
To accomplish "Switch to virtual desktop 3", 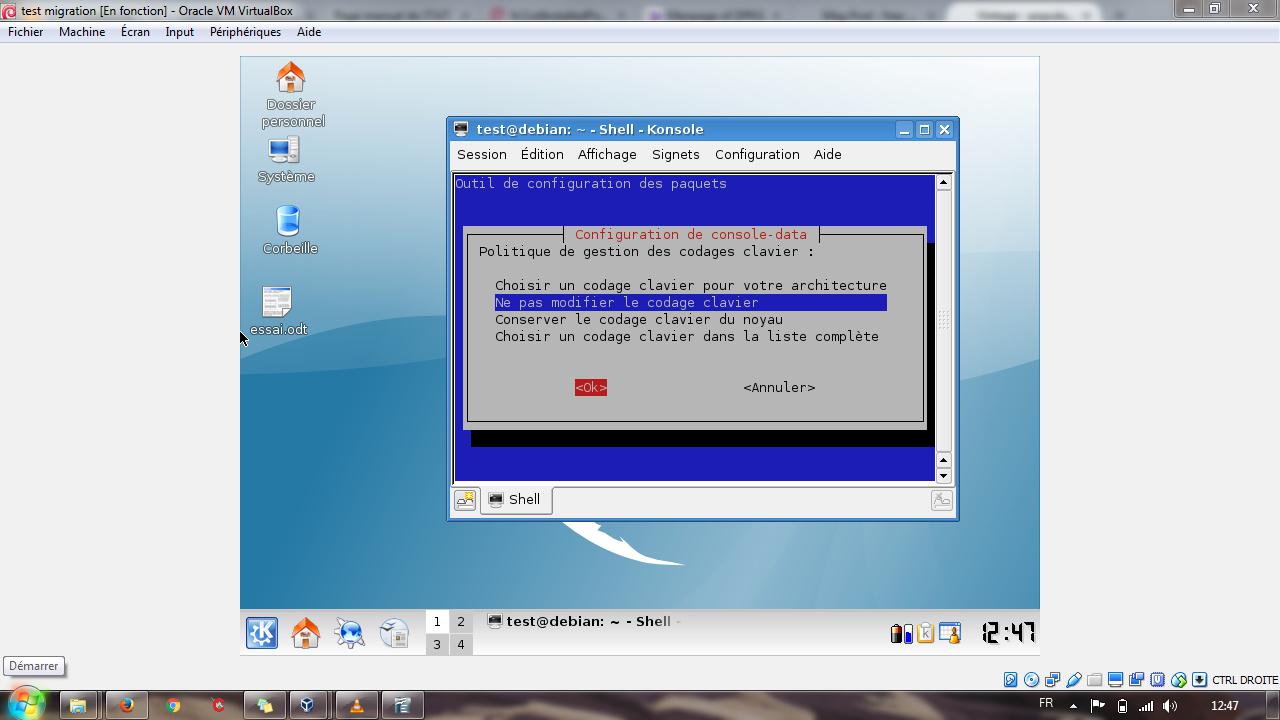I will coord(437,645).
